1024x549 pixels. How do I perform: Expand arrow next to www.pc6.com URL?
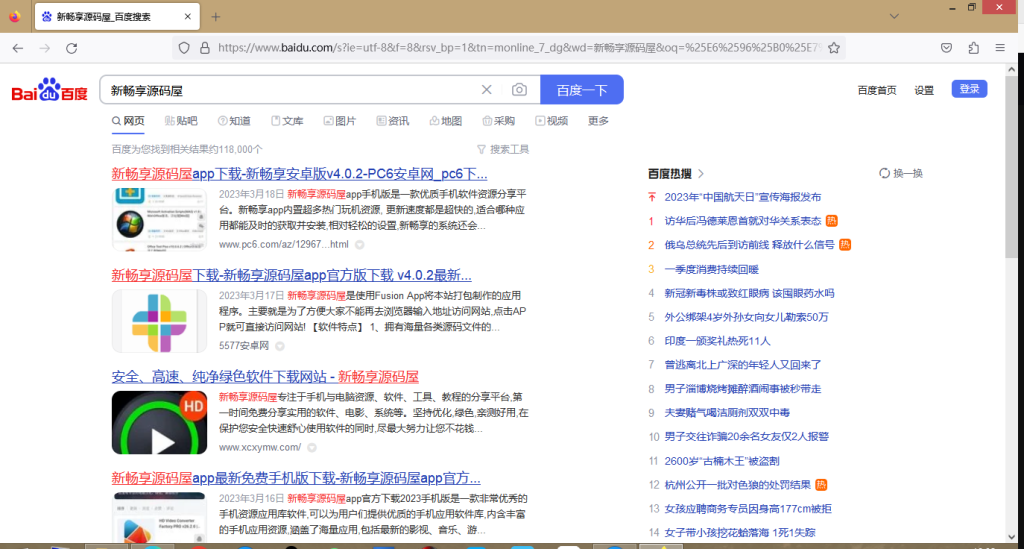360,245
